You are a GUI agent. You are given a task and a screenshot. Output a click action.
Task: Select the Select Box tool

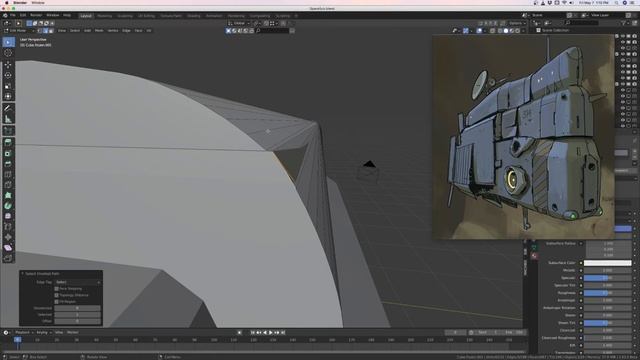(8, 42)
